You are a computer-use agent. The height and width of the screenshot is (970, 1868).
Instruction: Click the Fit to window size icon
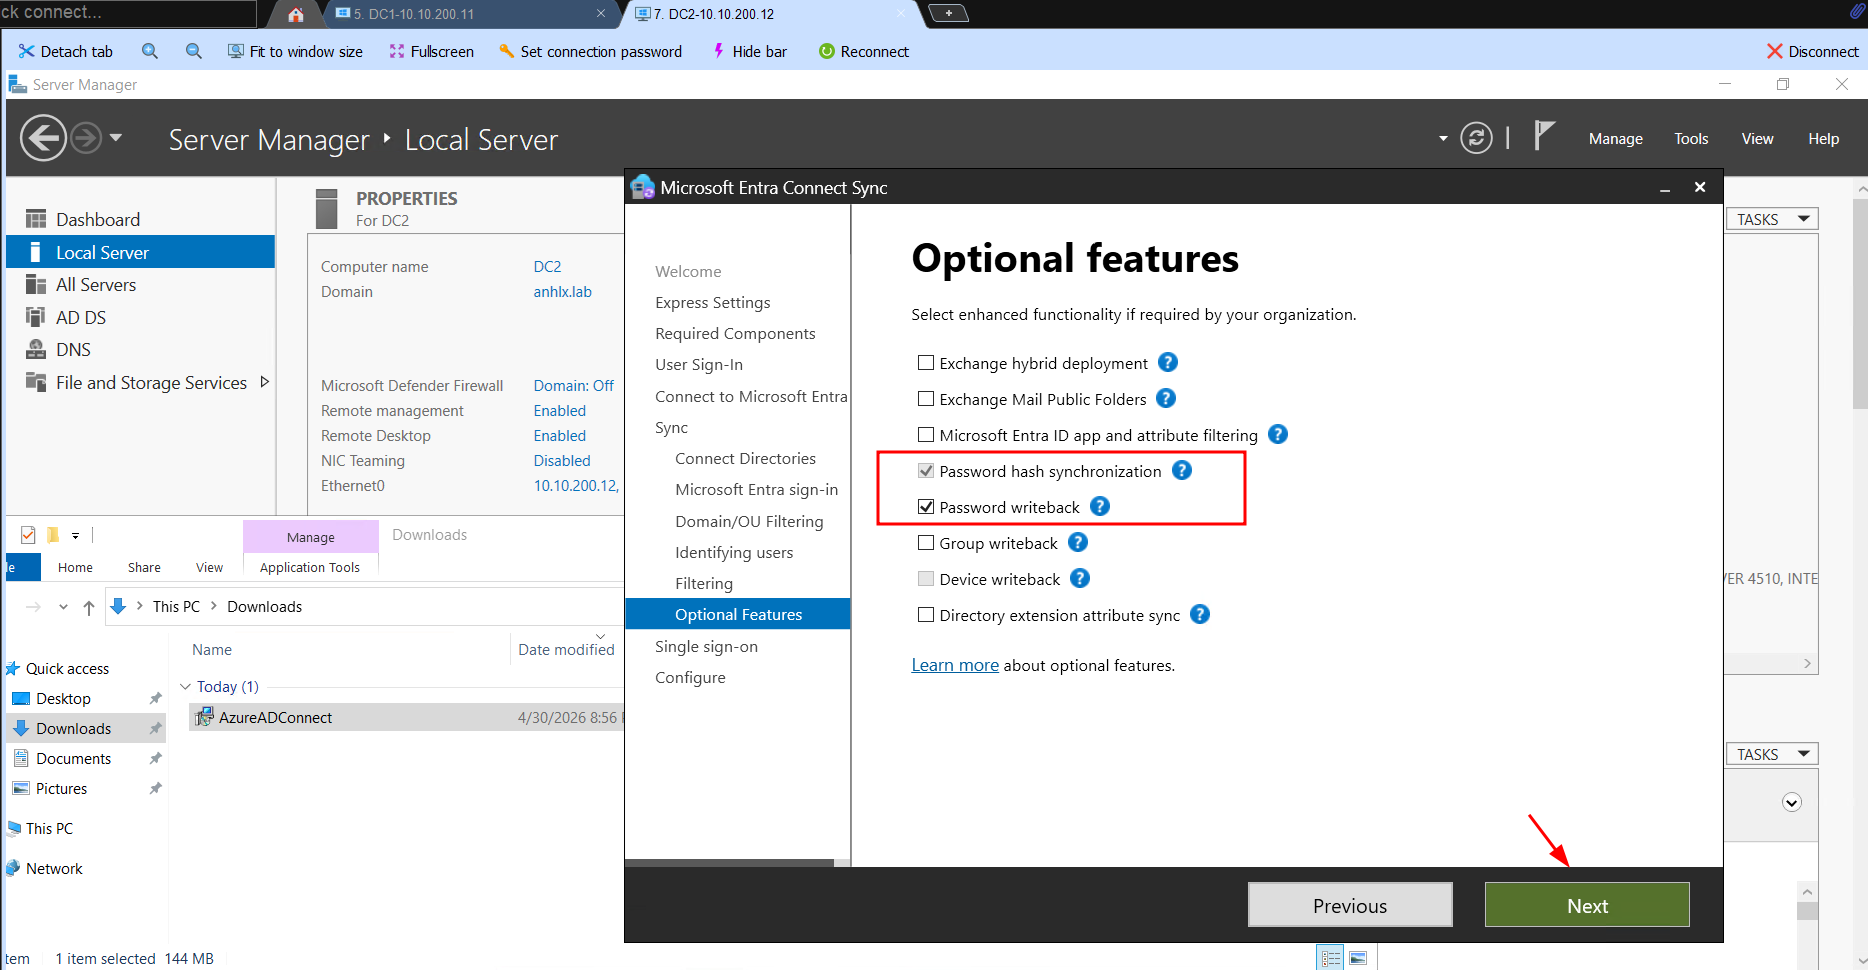pos(236,51)
